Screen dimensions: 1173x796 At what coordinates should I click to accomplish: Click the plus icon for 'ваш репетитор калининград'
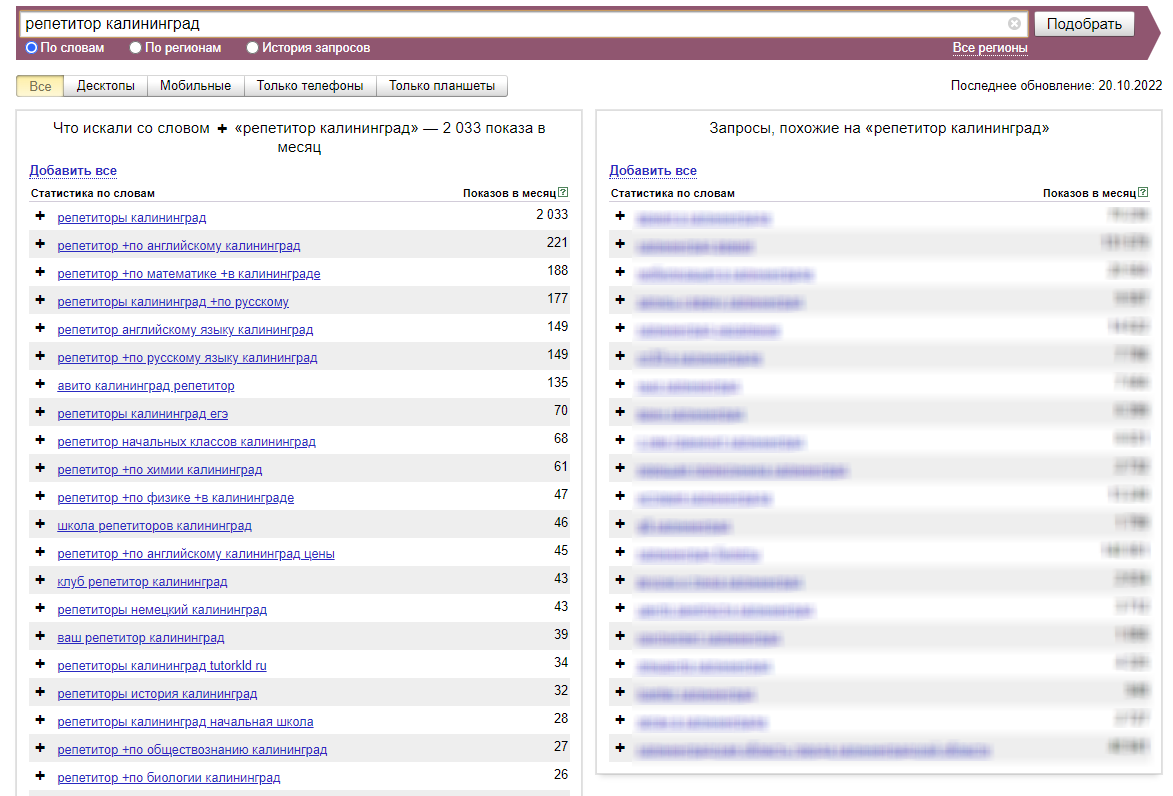click(40, 636)
